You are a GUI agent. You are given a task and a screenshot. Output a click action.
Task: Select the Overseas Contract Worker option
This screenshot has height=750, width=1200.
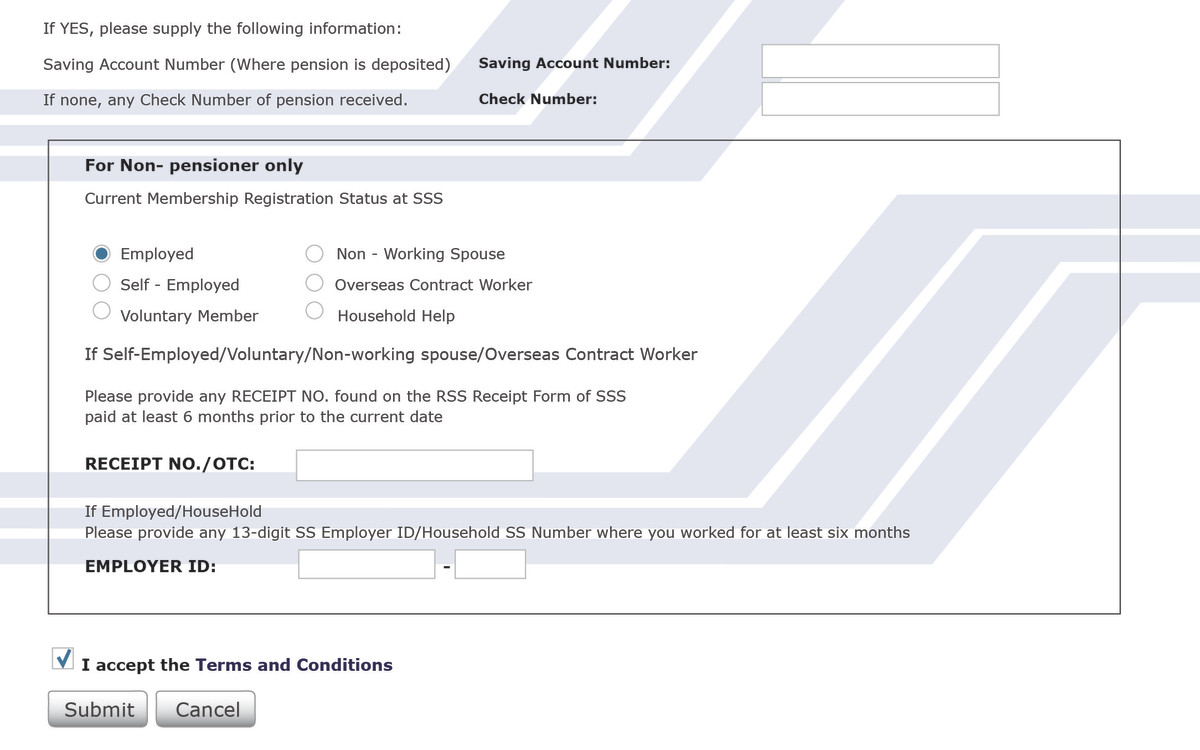point(314,284)
